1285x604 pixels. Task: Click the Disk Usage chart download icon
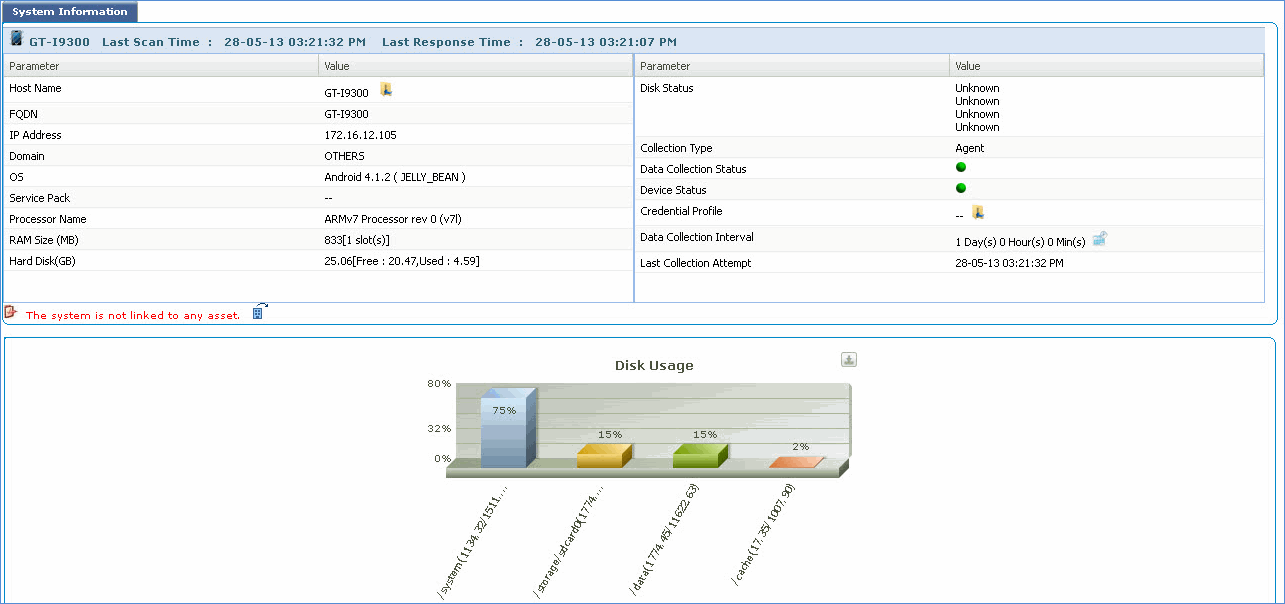(849, 360)
